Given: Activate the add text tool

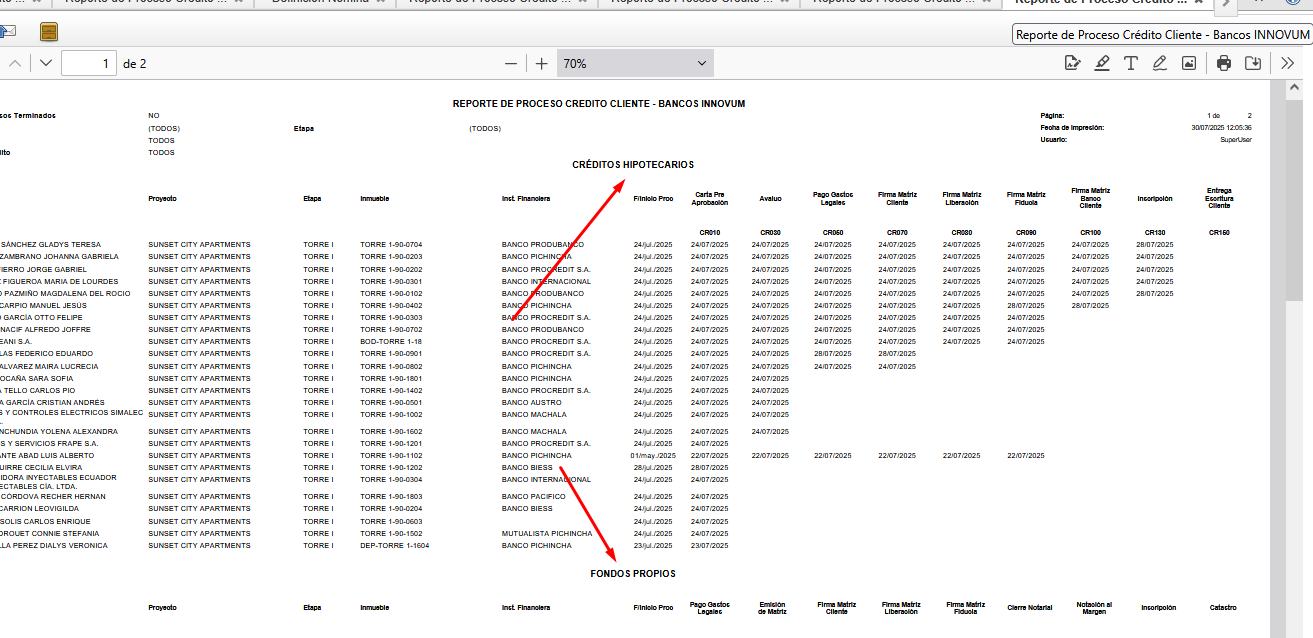Looking at the screenshot, I should point(1131,63).
